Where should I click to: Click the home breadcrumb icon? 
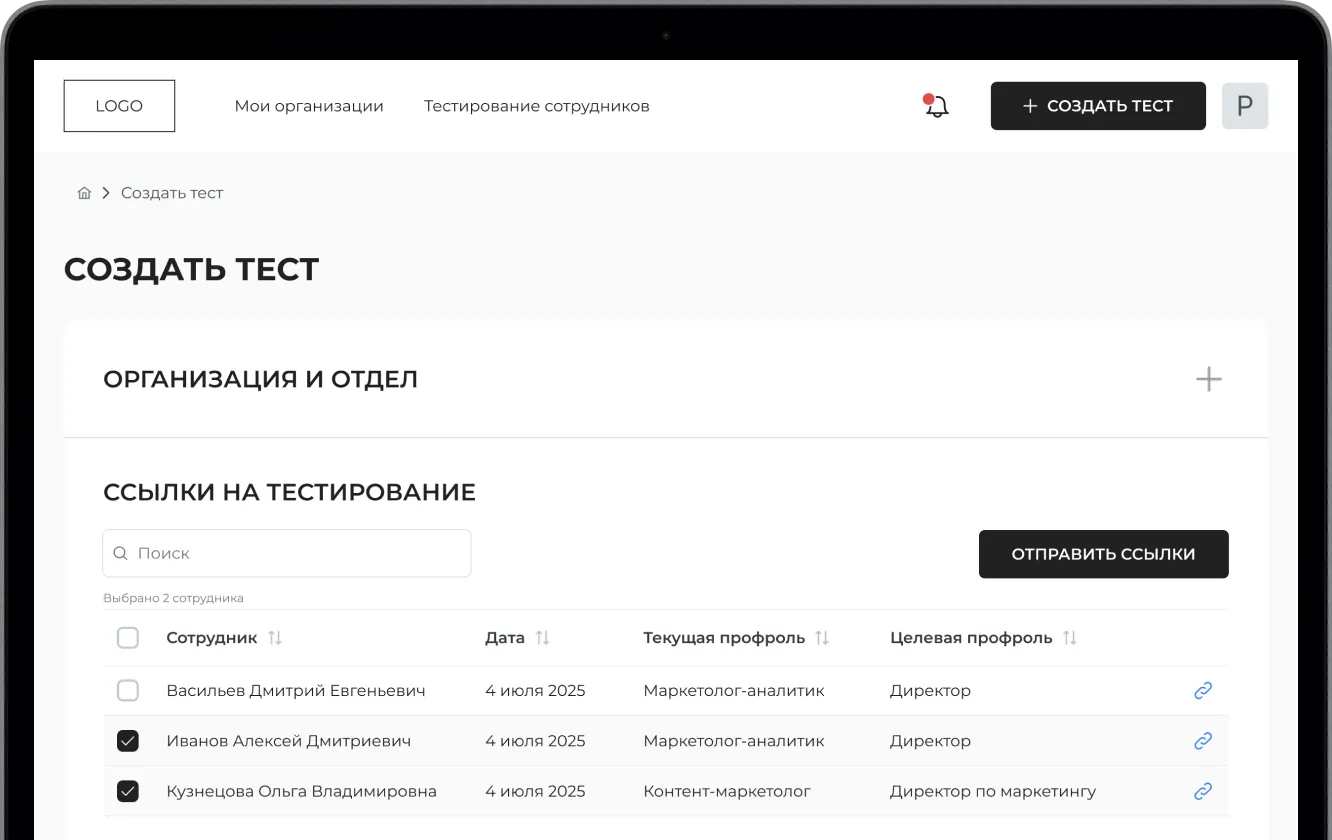[84, 193]
